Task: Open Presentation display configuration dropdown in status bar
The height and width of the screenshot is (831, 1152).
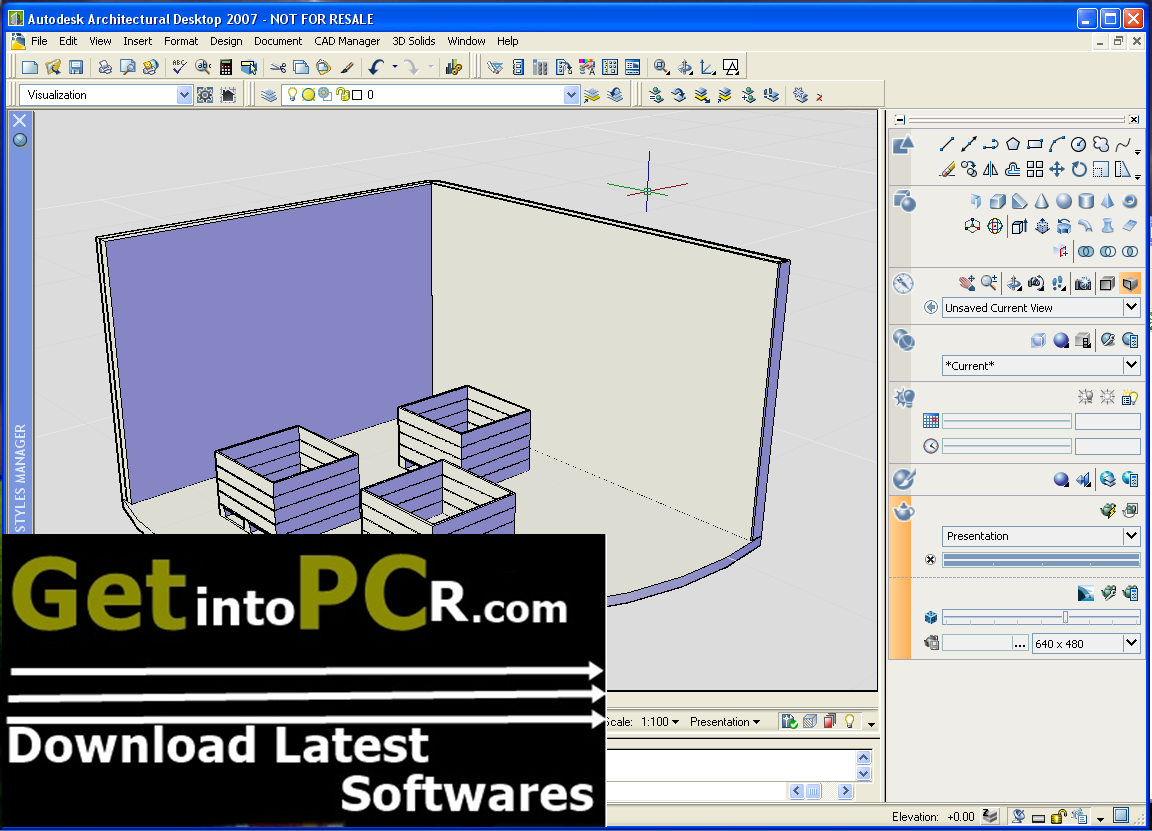Action: 724,722
